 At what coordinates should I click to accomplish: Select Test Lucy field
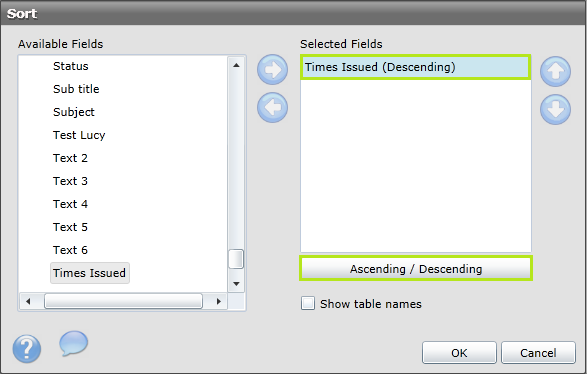tap(79, 135)
